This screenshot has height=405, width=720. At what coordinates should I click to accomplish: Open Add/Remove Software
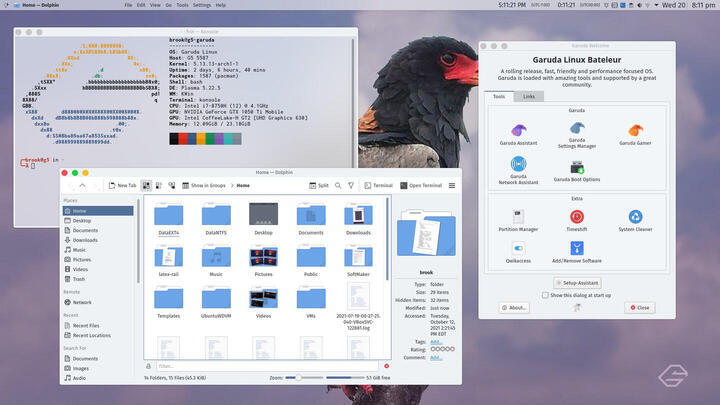click(x=577, y=252)
